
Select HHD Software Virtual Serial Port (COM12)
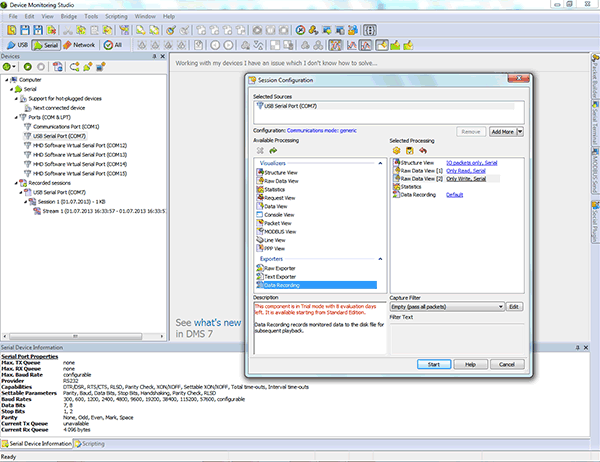[x=75, y=145]
